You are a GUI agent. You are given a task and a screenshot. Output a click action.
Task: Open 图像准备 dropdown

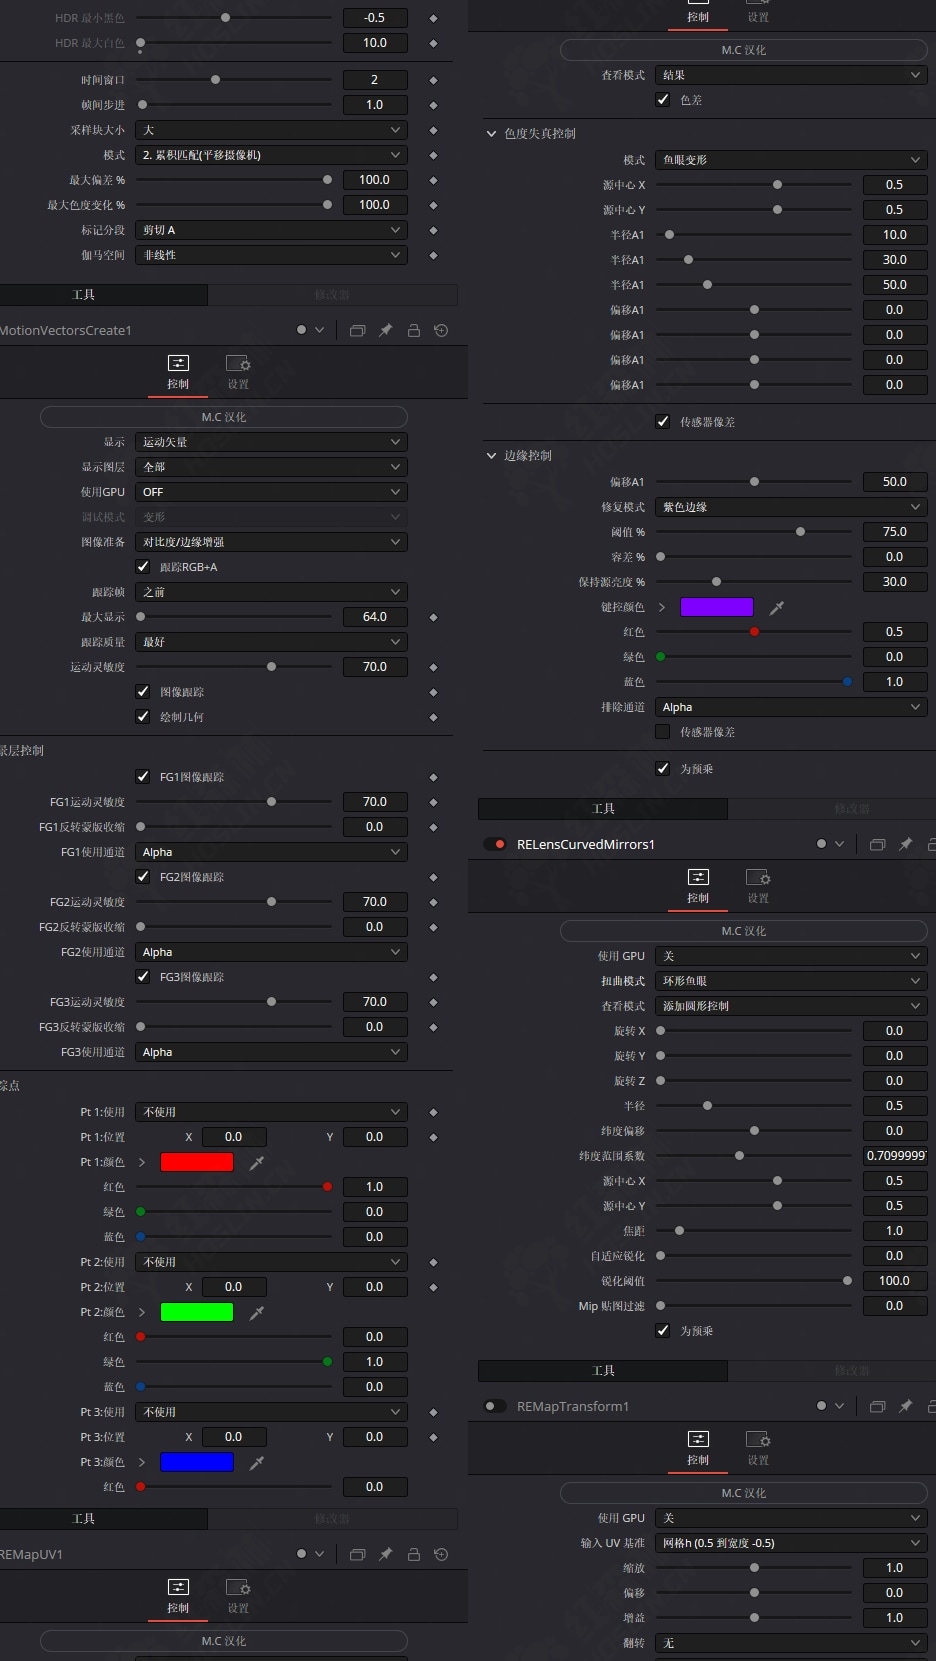pyautogui.click(x=271, y=542)
